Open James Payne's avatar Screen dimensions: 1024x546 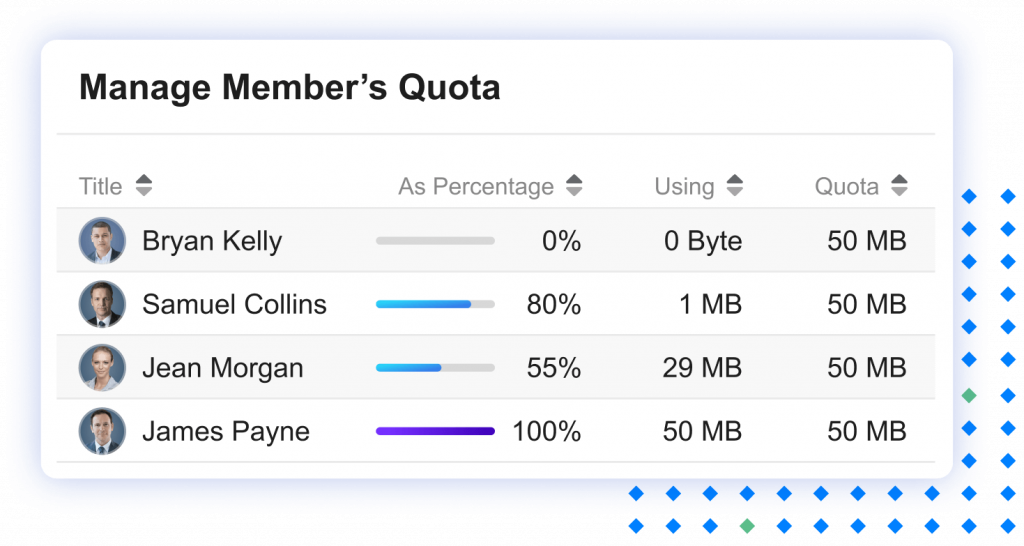tap(102, 431)
